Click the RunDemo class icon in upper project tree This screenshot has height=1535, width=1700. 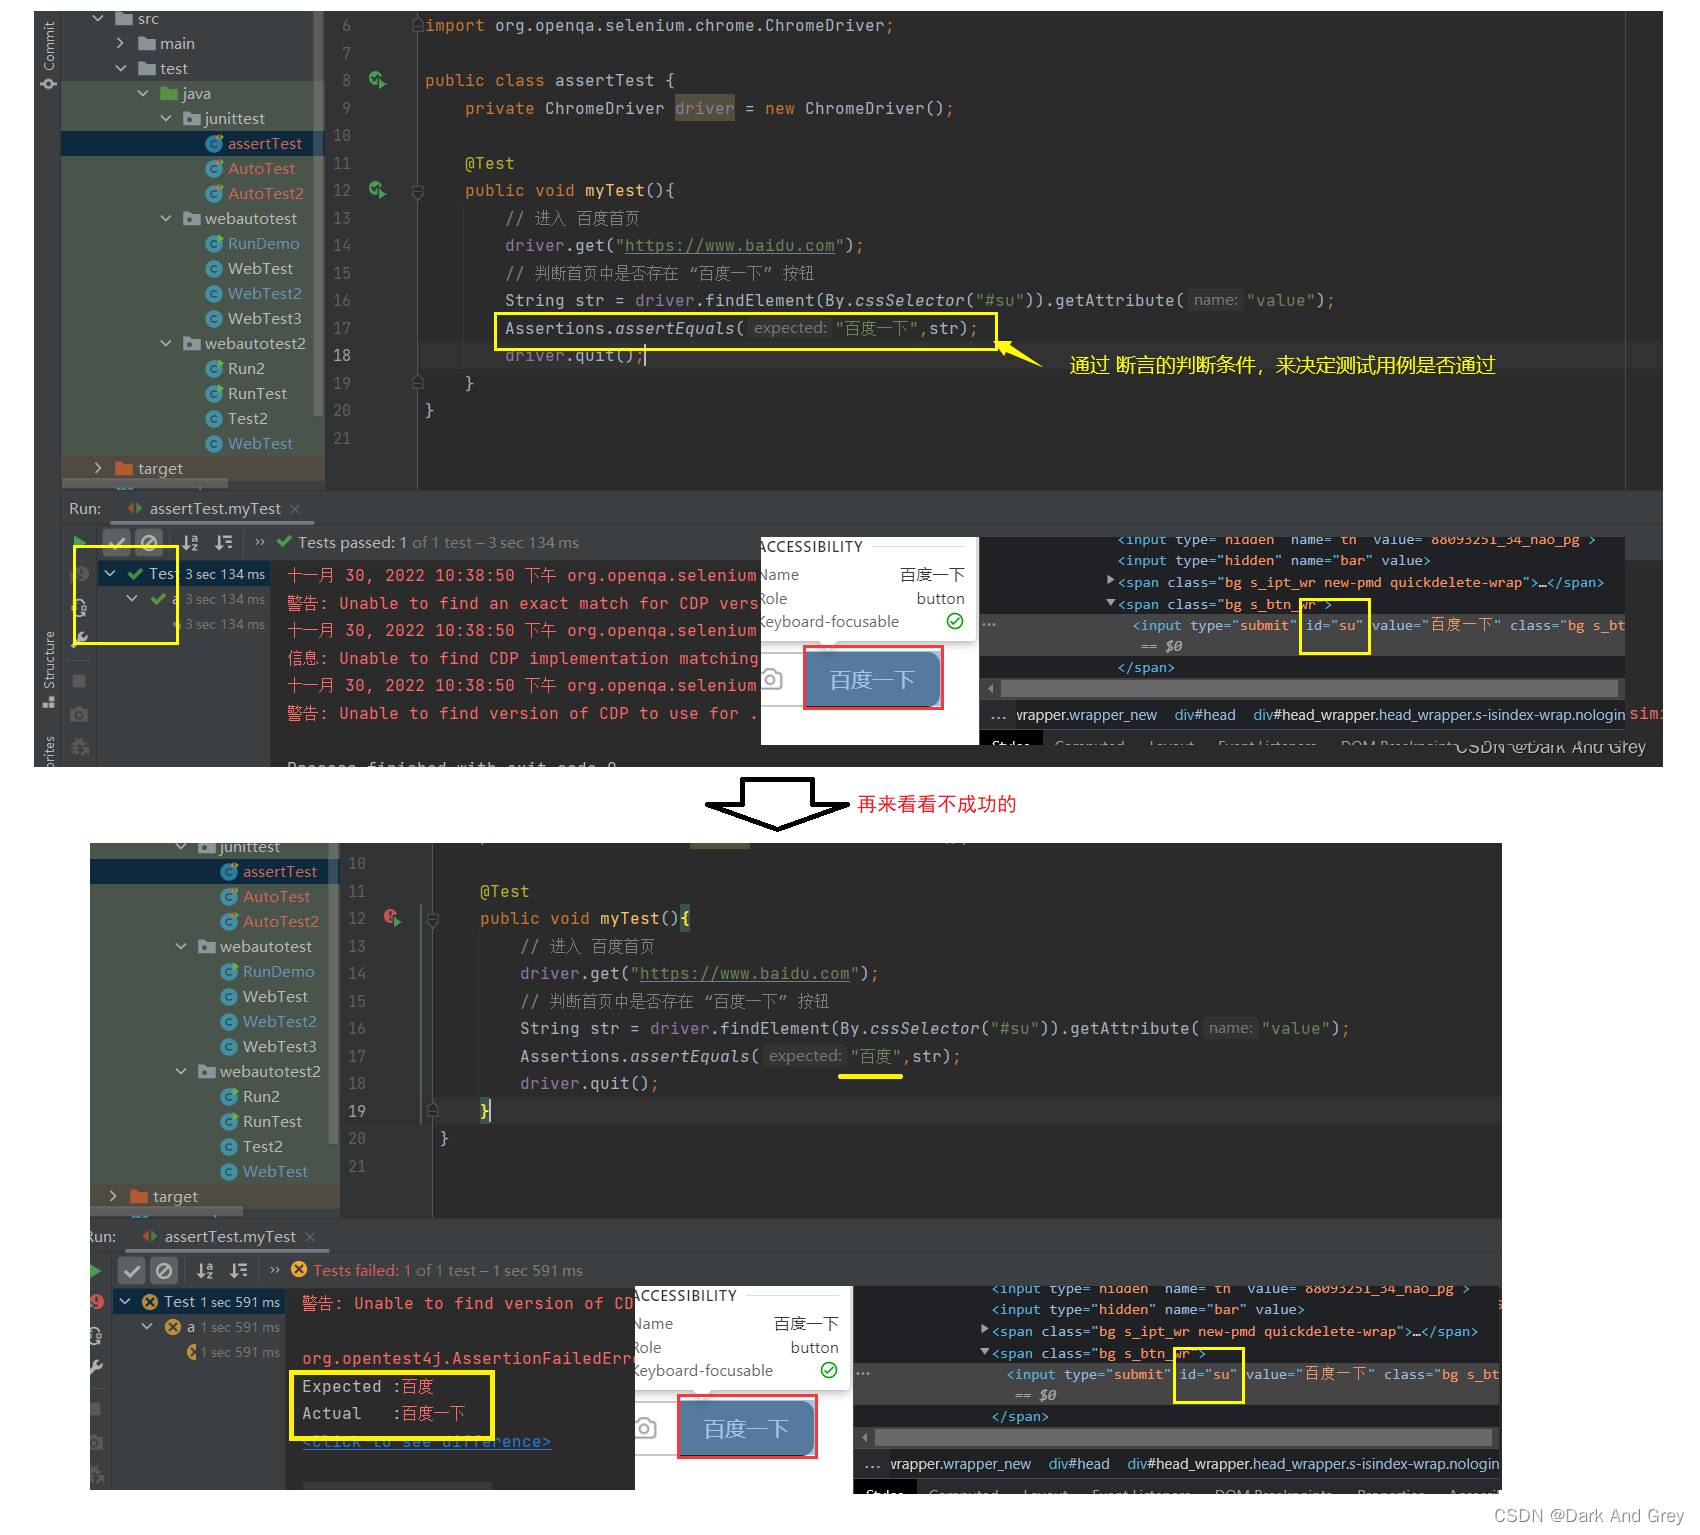click(x=213, y=244)
